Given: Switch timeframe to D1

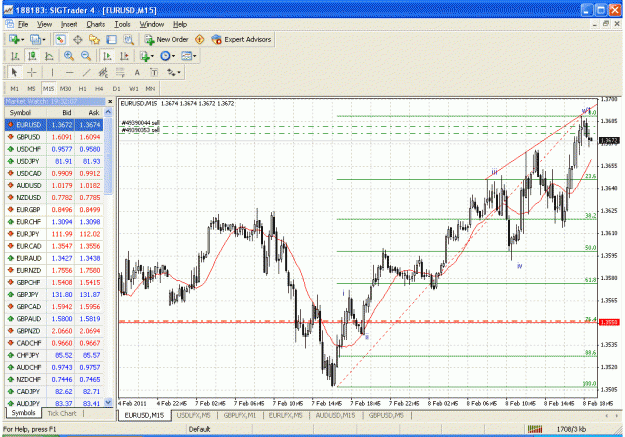Looking at the screenshot, I should [116, 89].
